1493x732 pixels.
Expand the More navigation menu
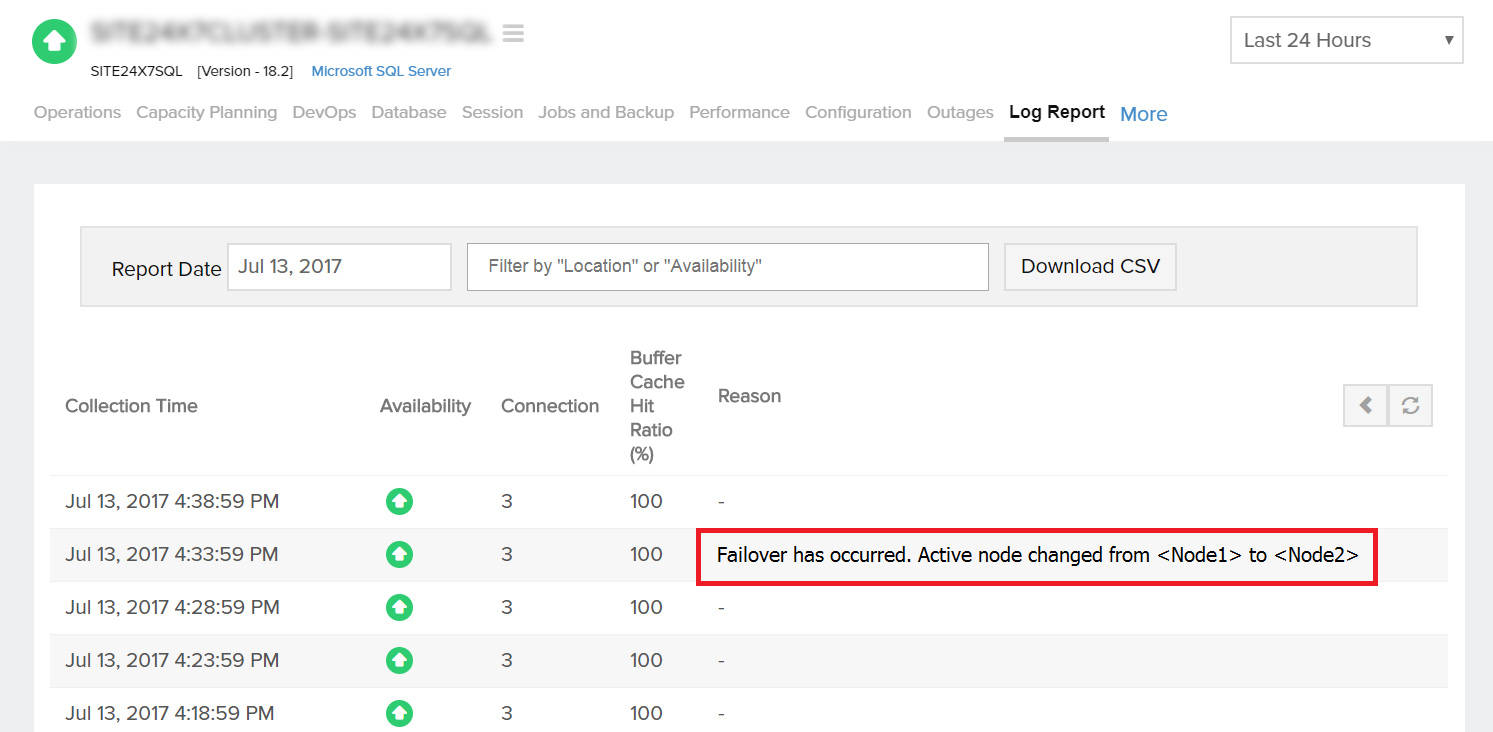[1143, 114]
